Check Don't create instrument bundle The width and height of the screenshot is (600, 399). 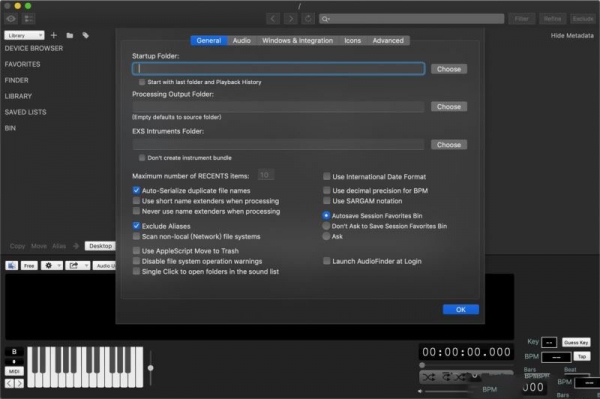point(142,158)
